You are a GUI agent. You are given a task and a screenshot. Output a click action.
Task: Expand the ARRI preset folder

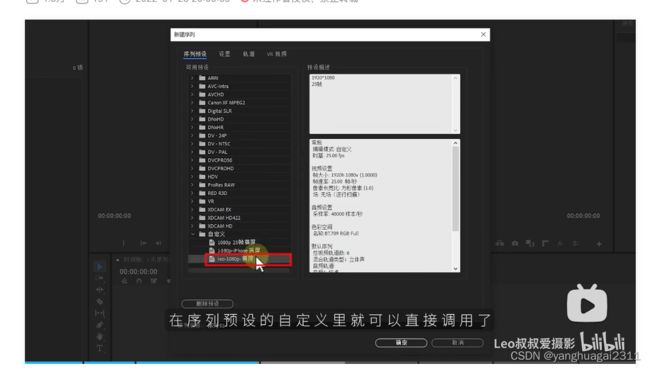192,78
